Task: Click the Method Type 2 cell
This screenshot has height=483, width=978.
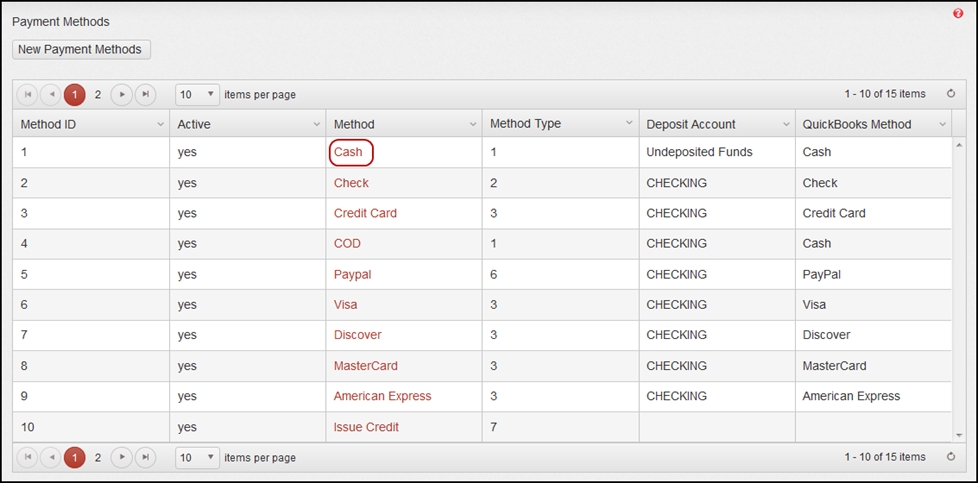Action: pos(561,183)
